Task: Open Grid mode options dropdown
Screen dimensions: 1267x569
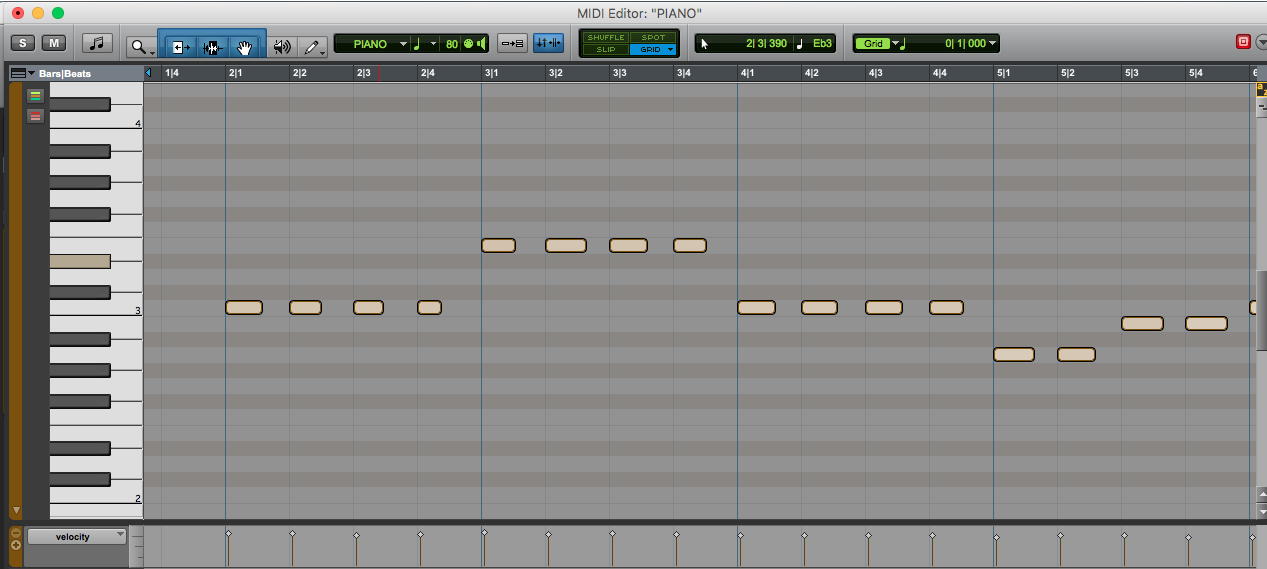Action: click(x=670, y=49)
